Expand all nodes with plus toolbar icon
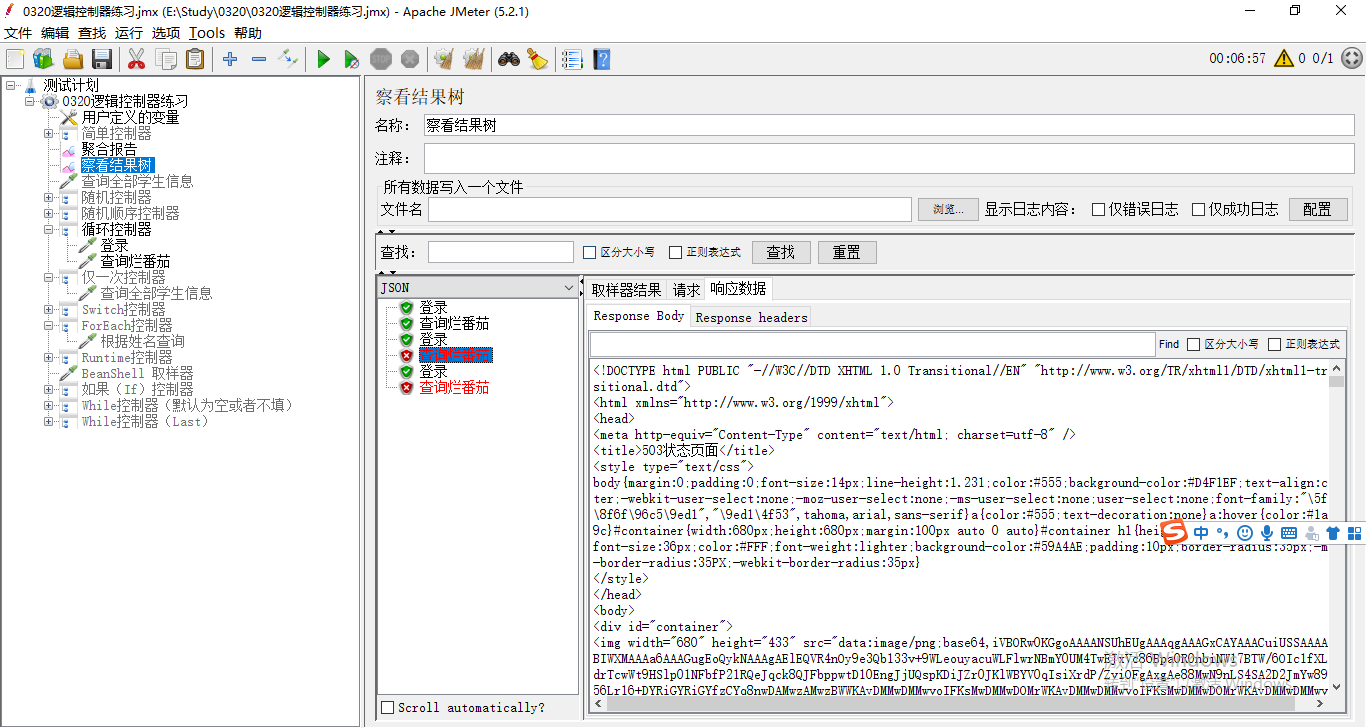The image size is (1366, 728). click(230, 59)
